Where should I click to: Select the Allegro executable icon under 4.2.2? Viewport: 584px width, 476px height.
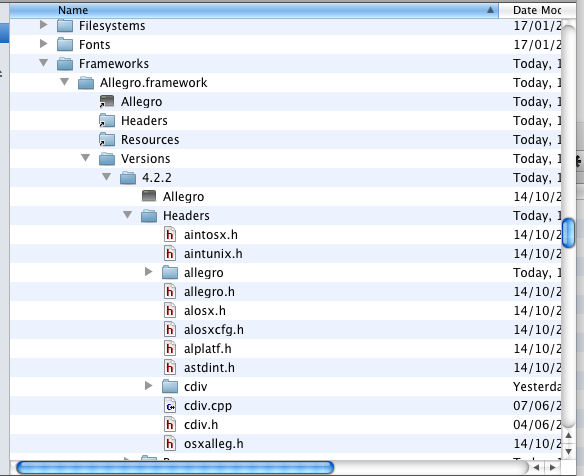(149, 196)
